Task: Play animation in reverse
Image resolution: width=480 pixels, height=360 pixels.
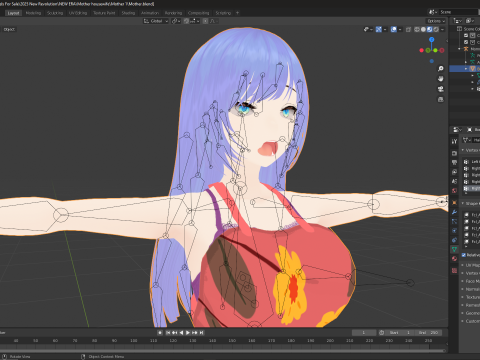Action: click(x=181, y=333)
